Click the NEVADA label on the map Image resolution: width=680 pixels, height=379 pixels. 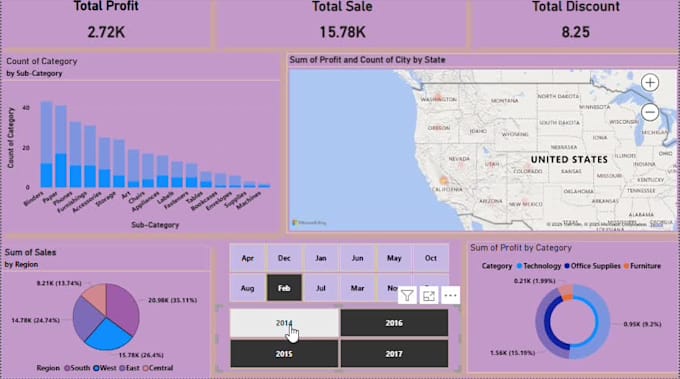459,159
